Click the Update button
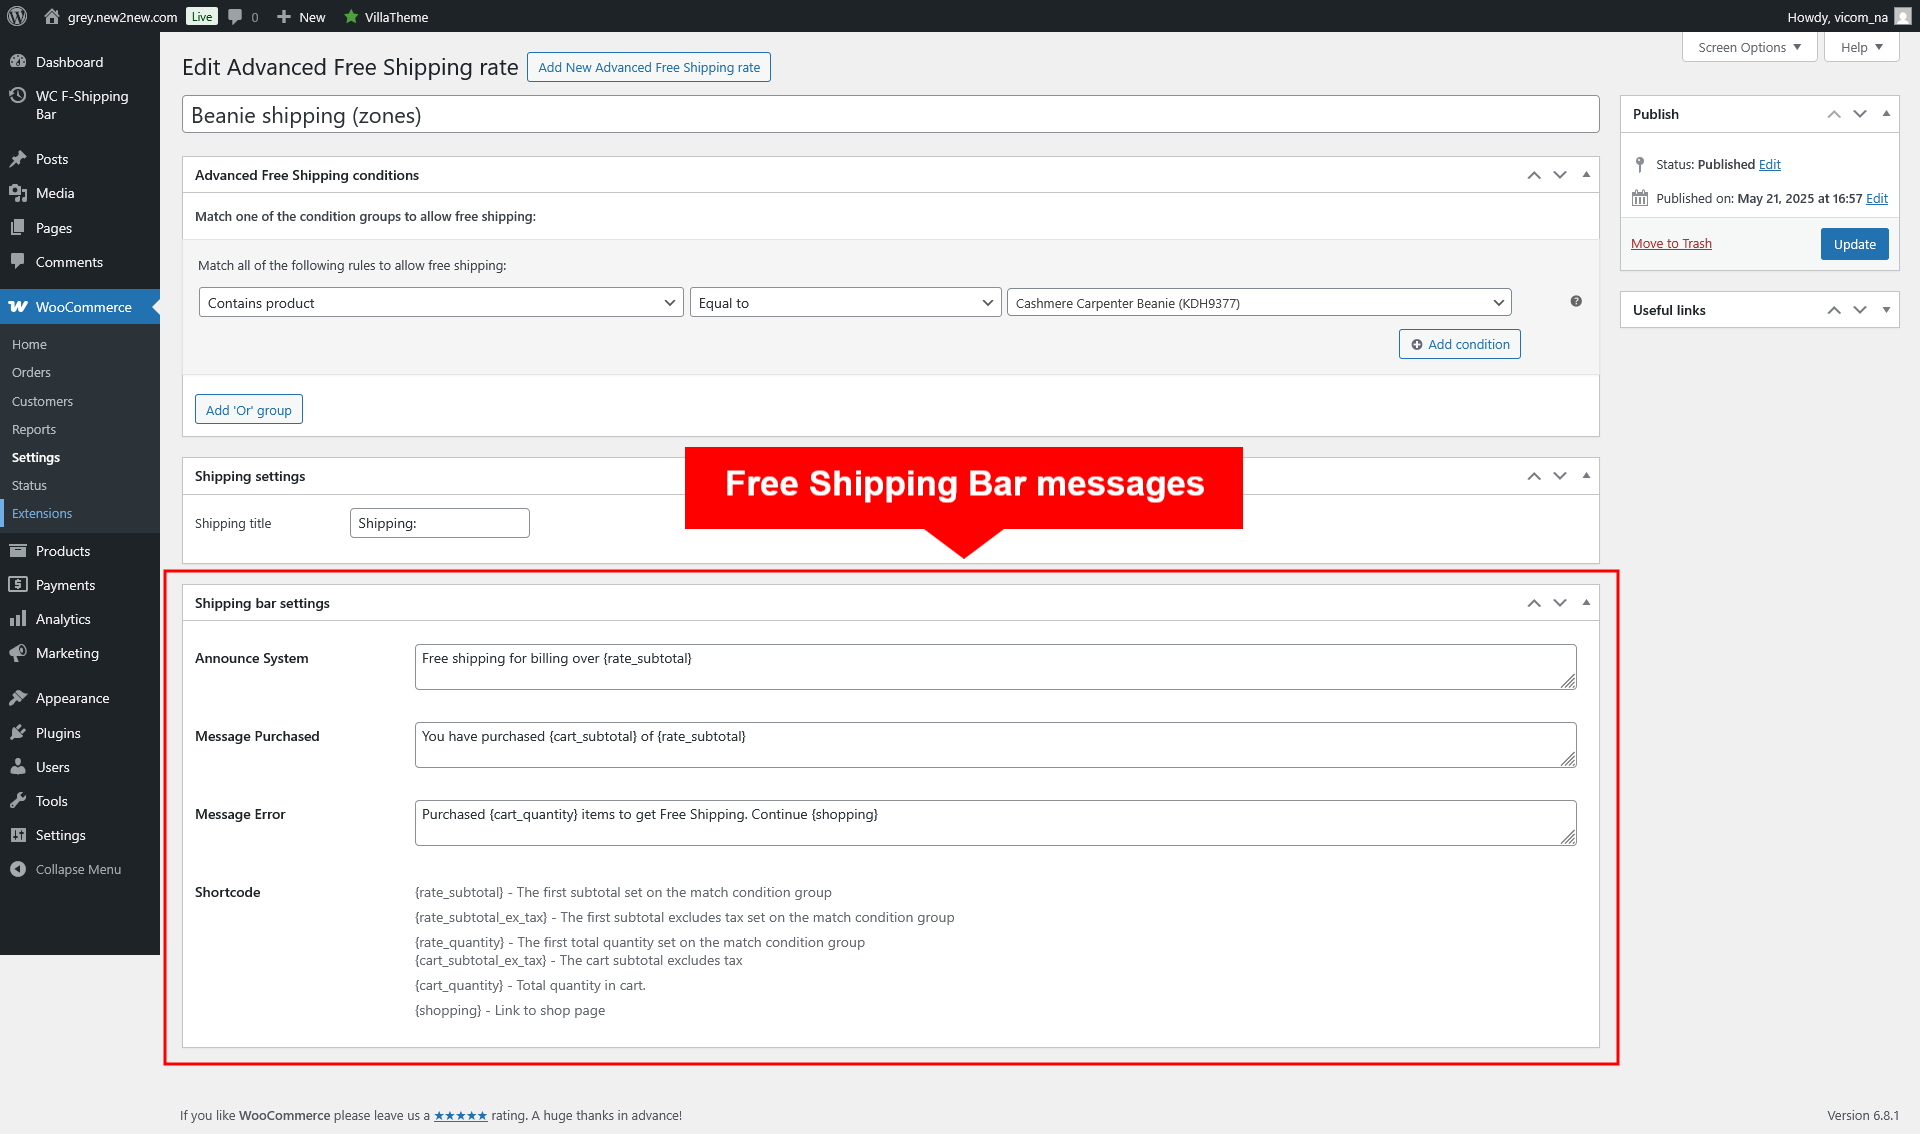 tap(1855, 244)
